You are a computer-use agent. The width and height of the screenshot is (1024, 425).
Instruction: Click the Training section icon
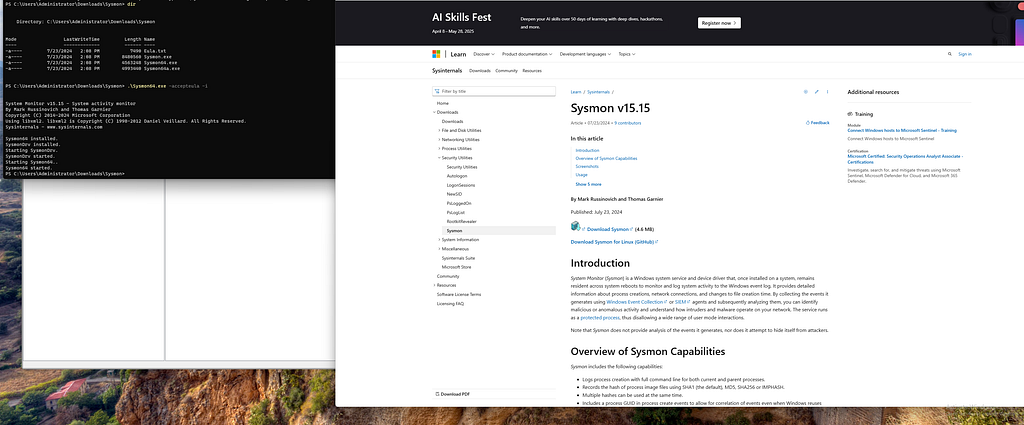tap(850, 114)
